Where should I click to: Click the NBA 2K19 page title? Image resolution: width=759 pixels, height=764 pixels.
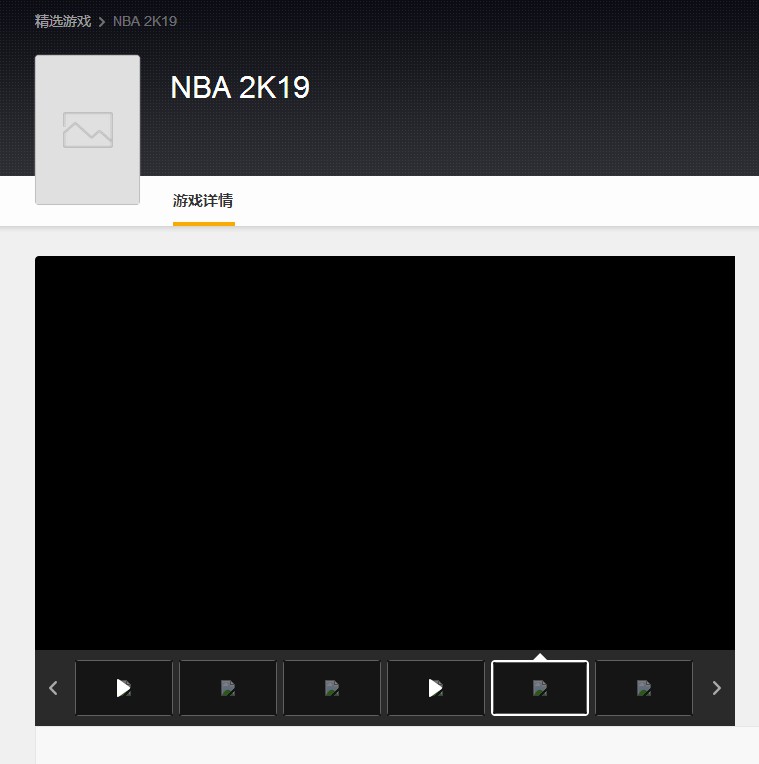pos(240,88)
